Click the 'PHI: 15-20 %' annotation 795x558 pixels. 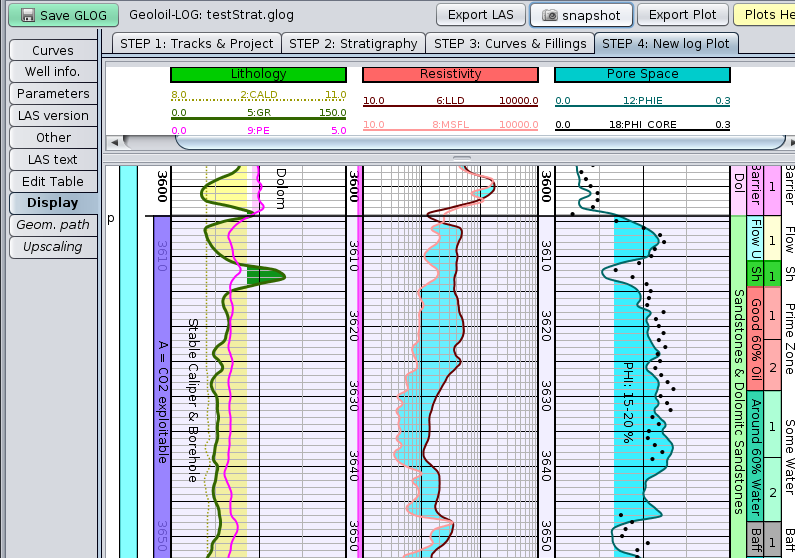[x=628, y=403]
